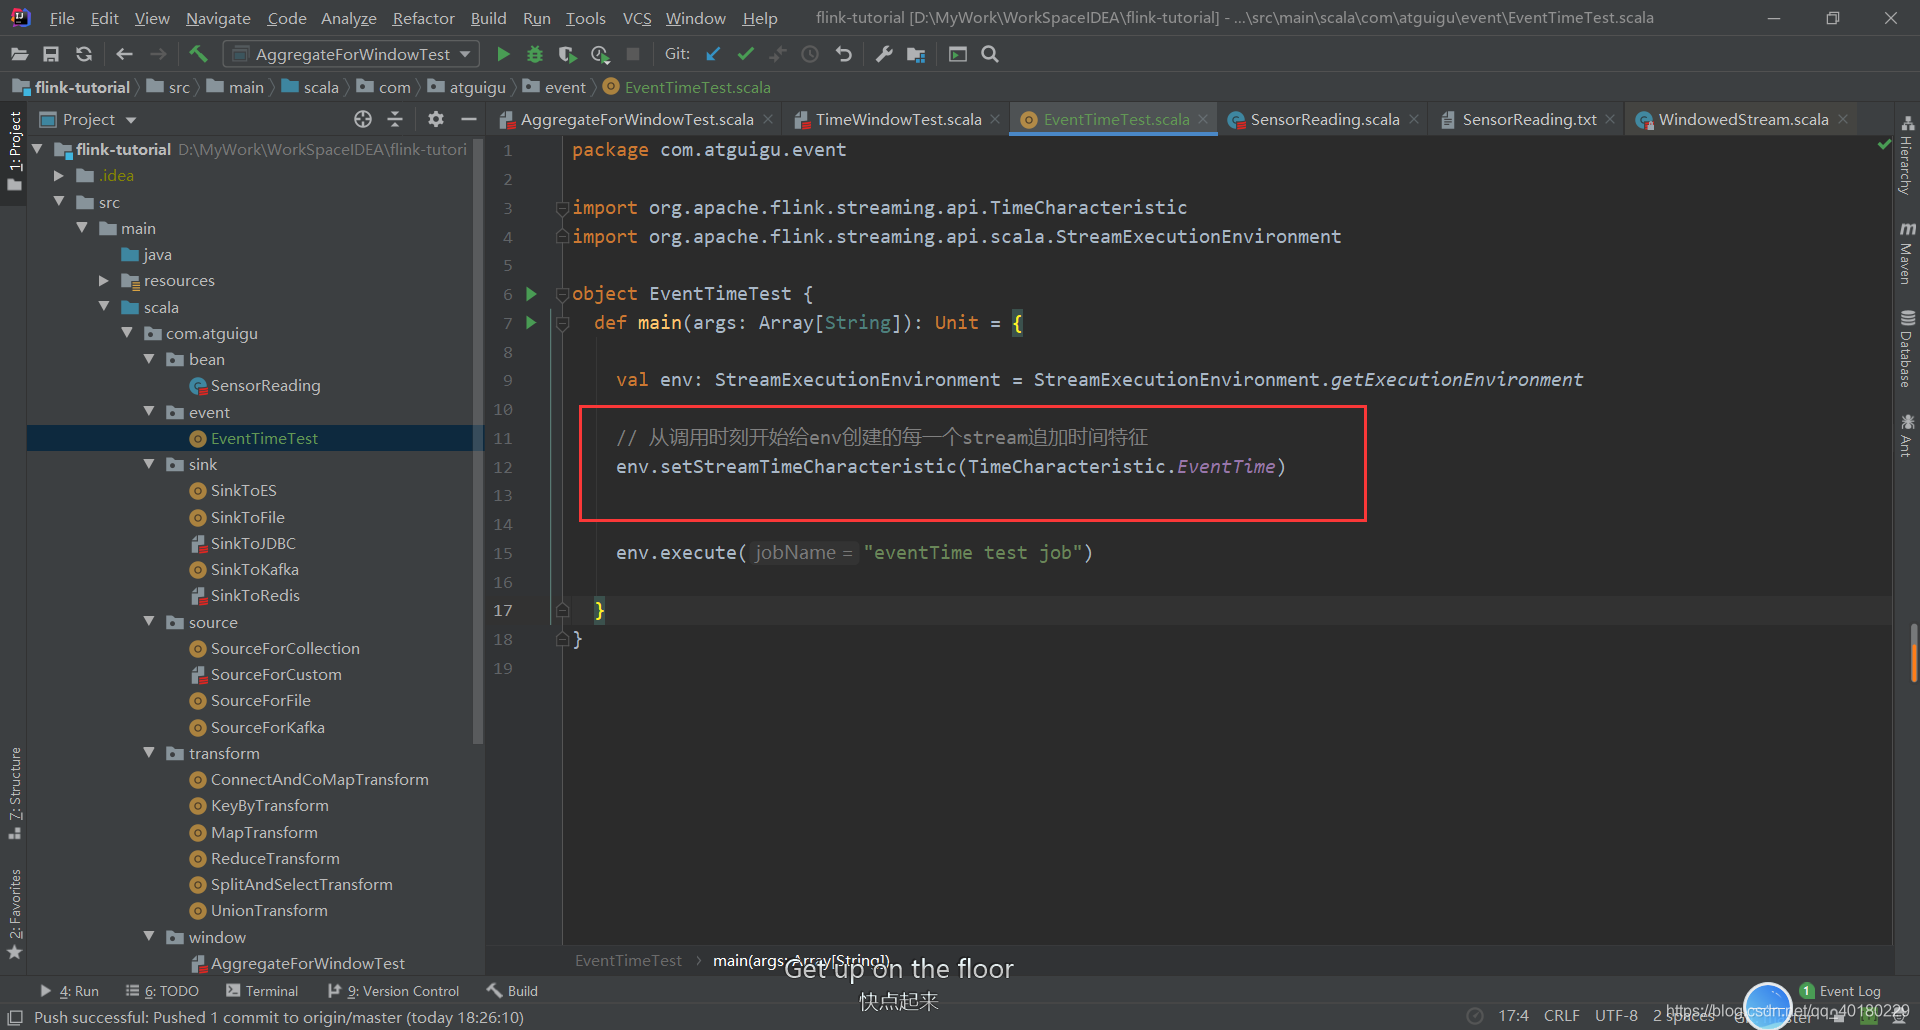Collapse the sink package

tap(149, 464)
